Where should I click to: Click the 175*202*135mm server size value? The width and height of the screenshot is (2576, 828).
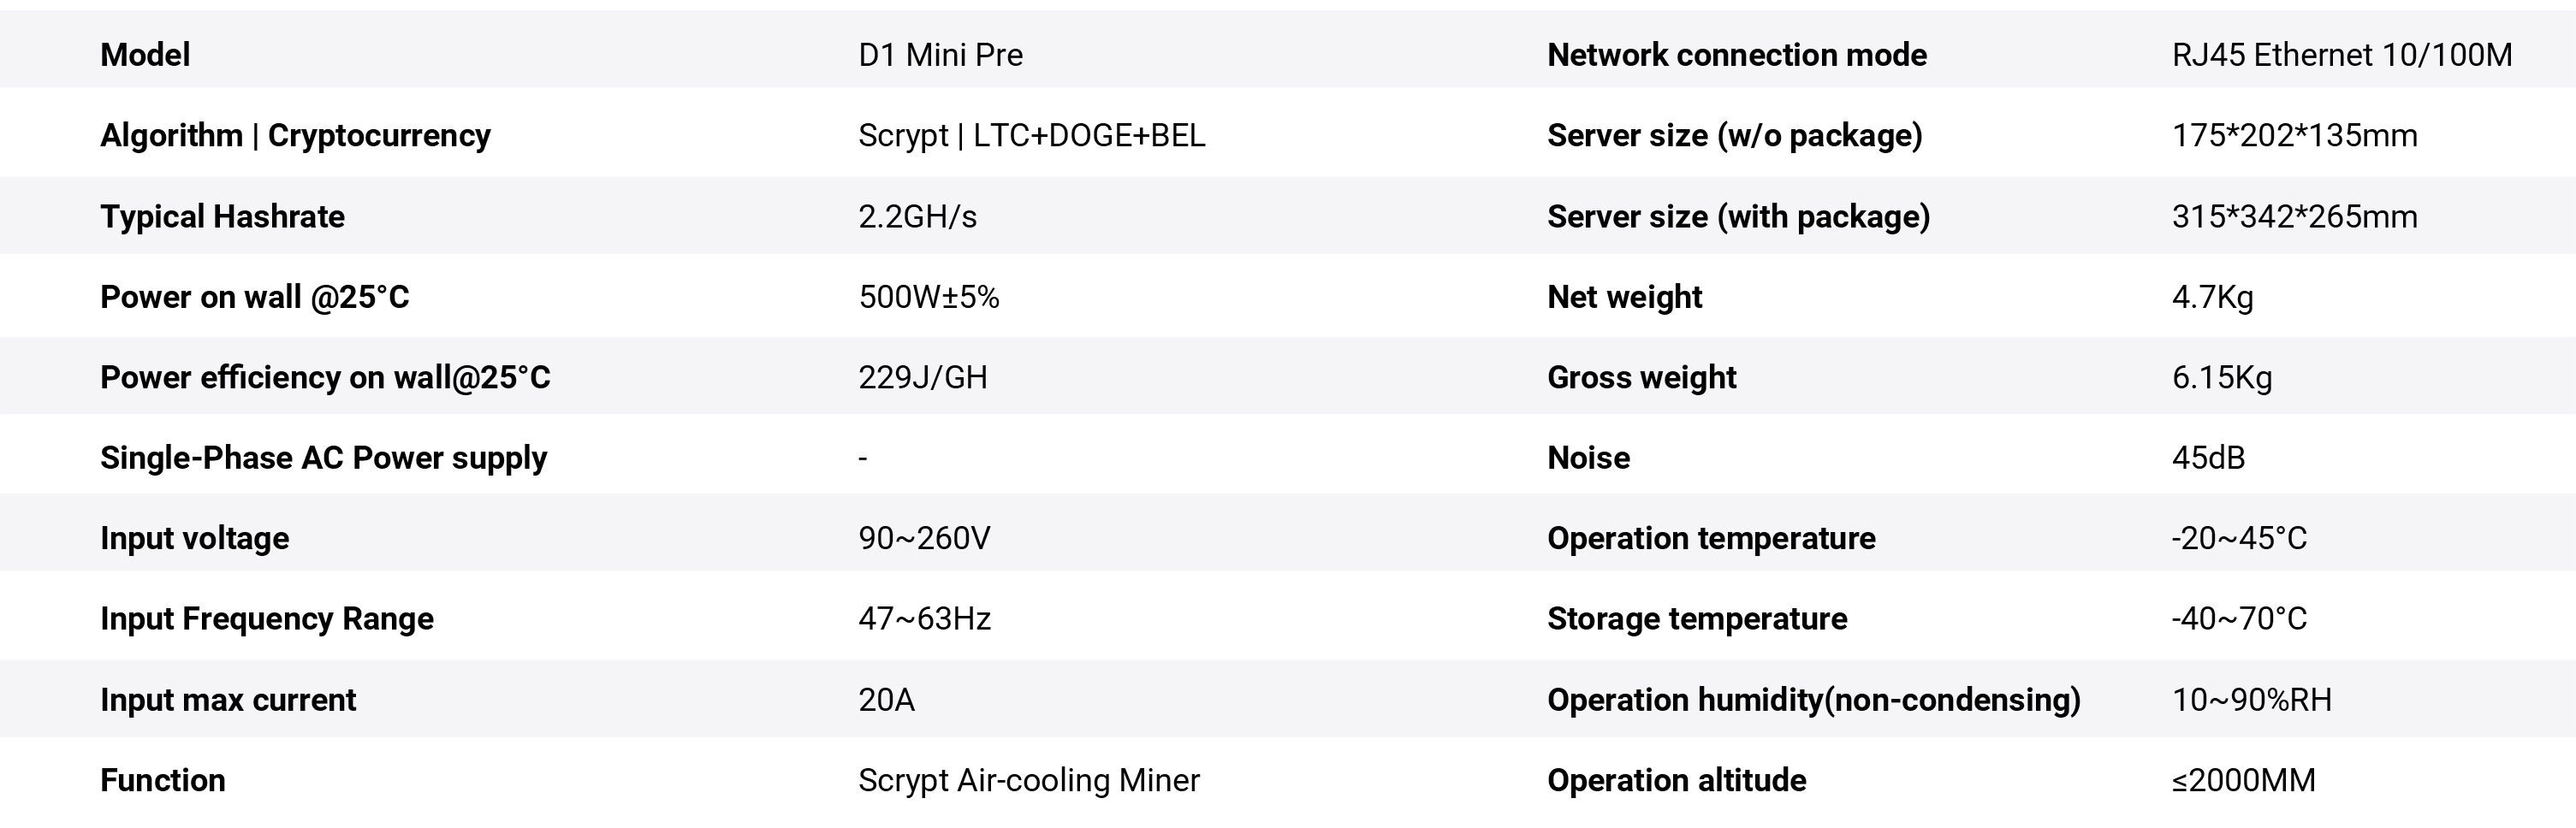pyautogui.click(x=2294, y=135)
